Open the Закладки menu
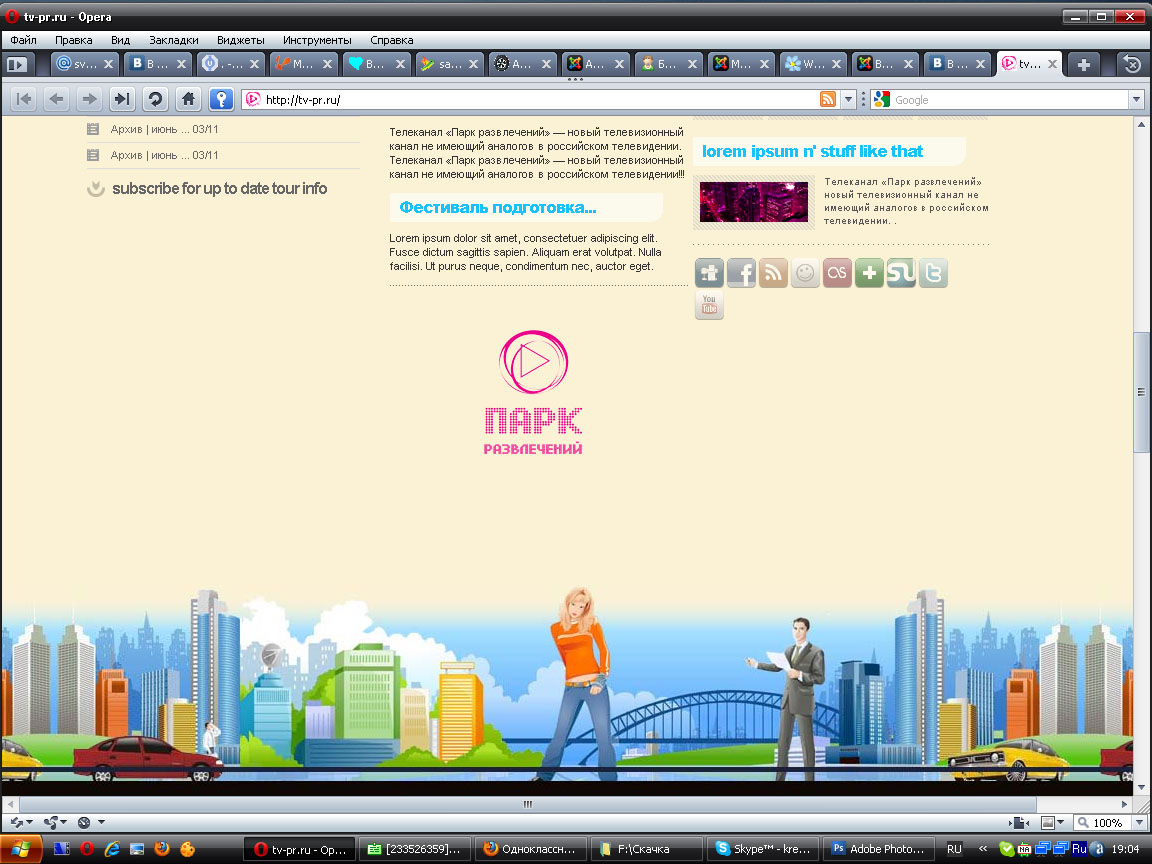 point(173,40)
